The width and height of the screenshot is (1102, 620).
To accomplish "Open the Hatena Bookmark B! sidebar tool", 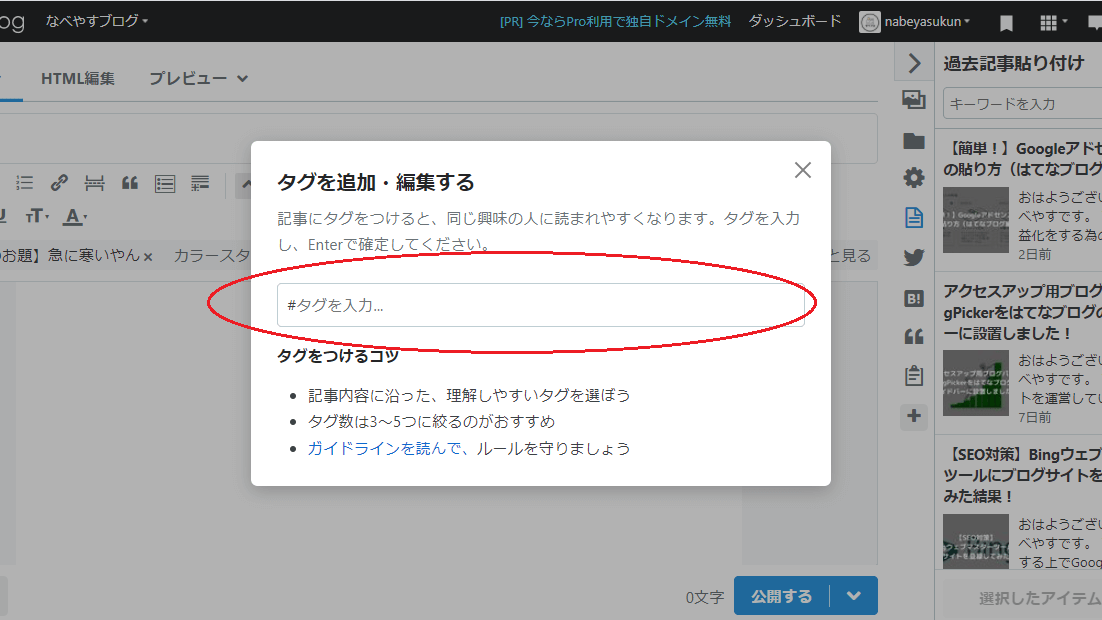I will click(913, 296).
